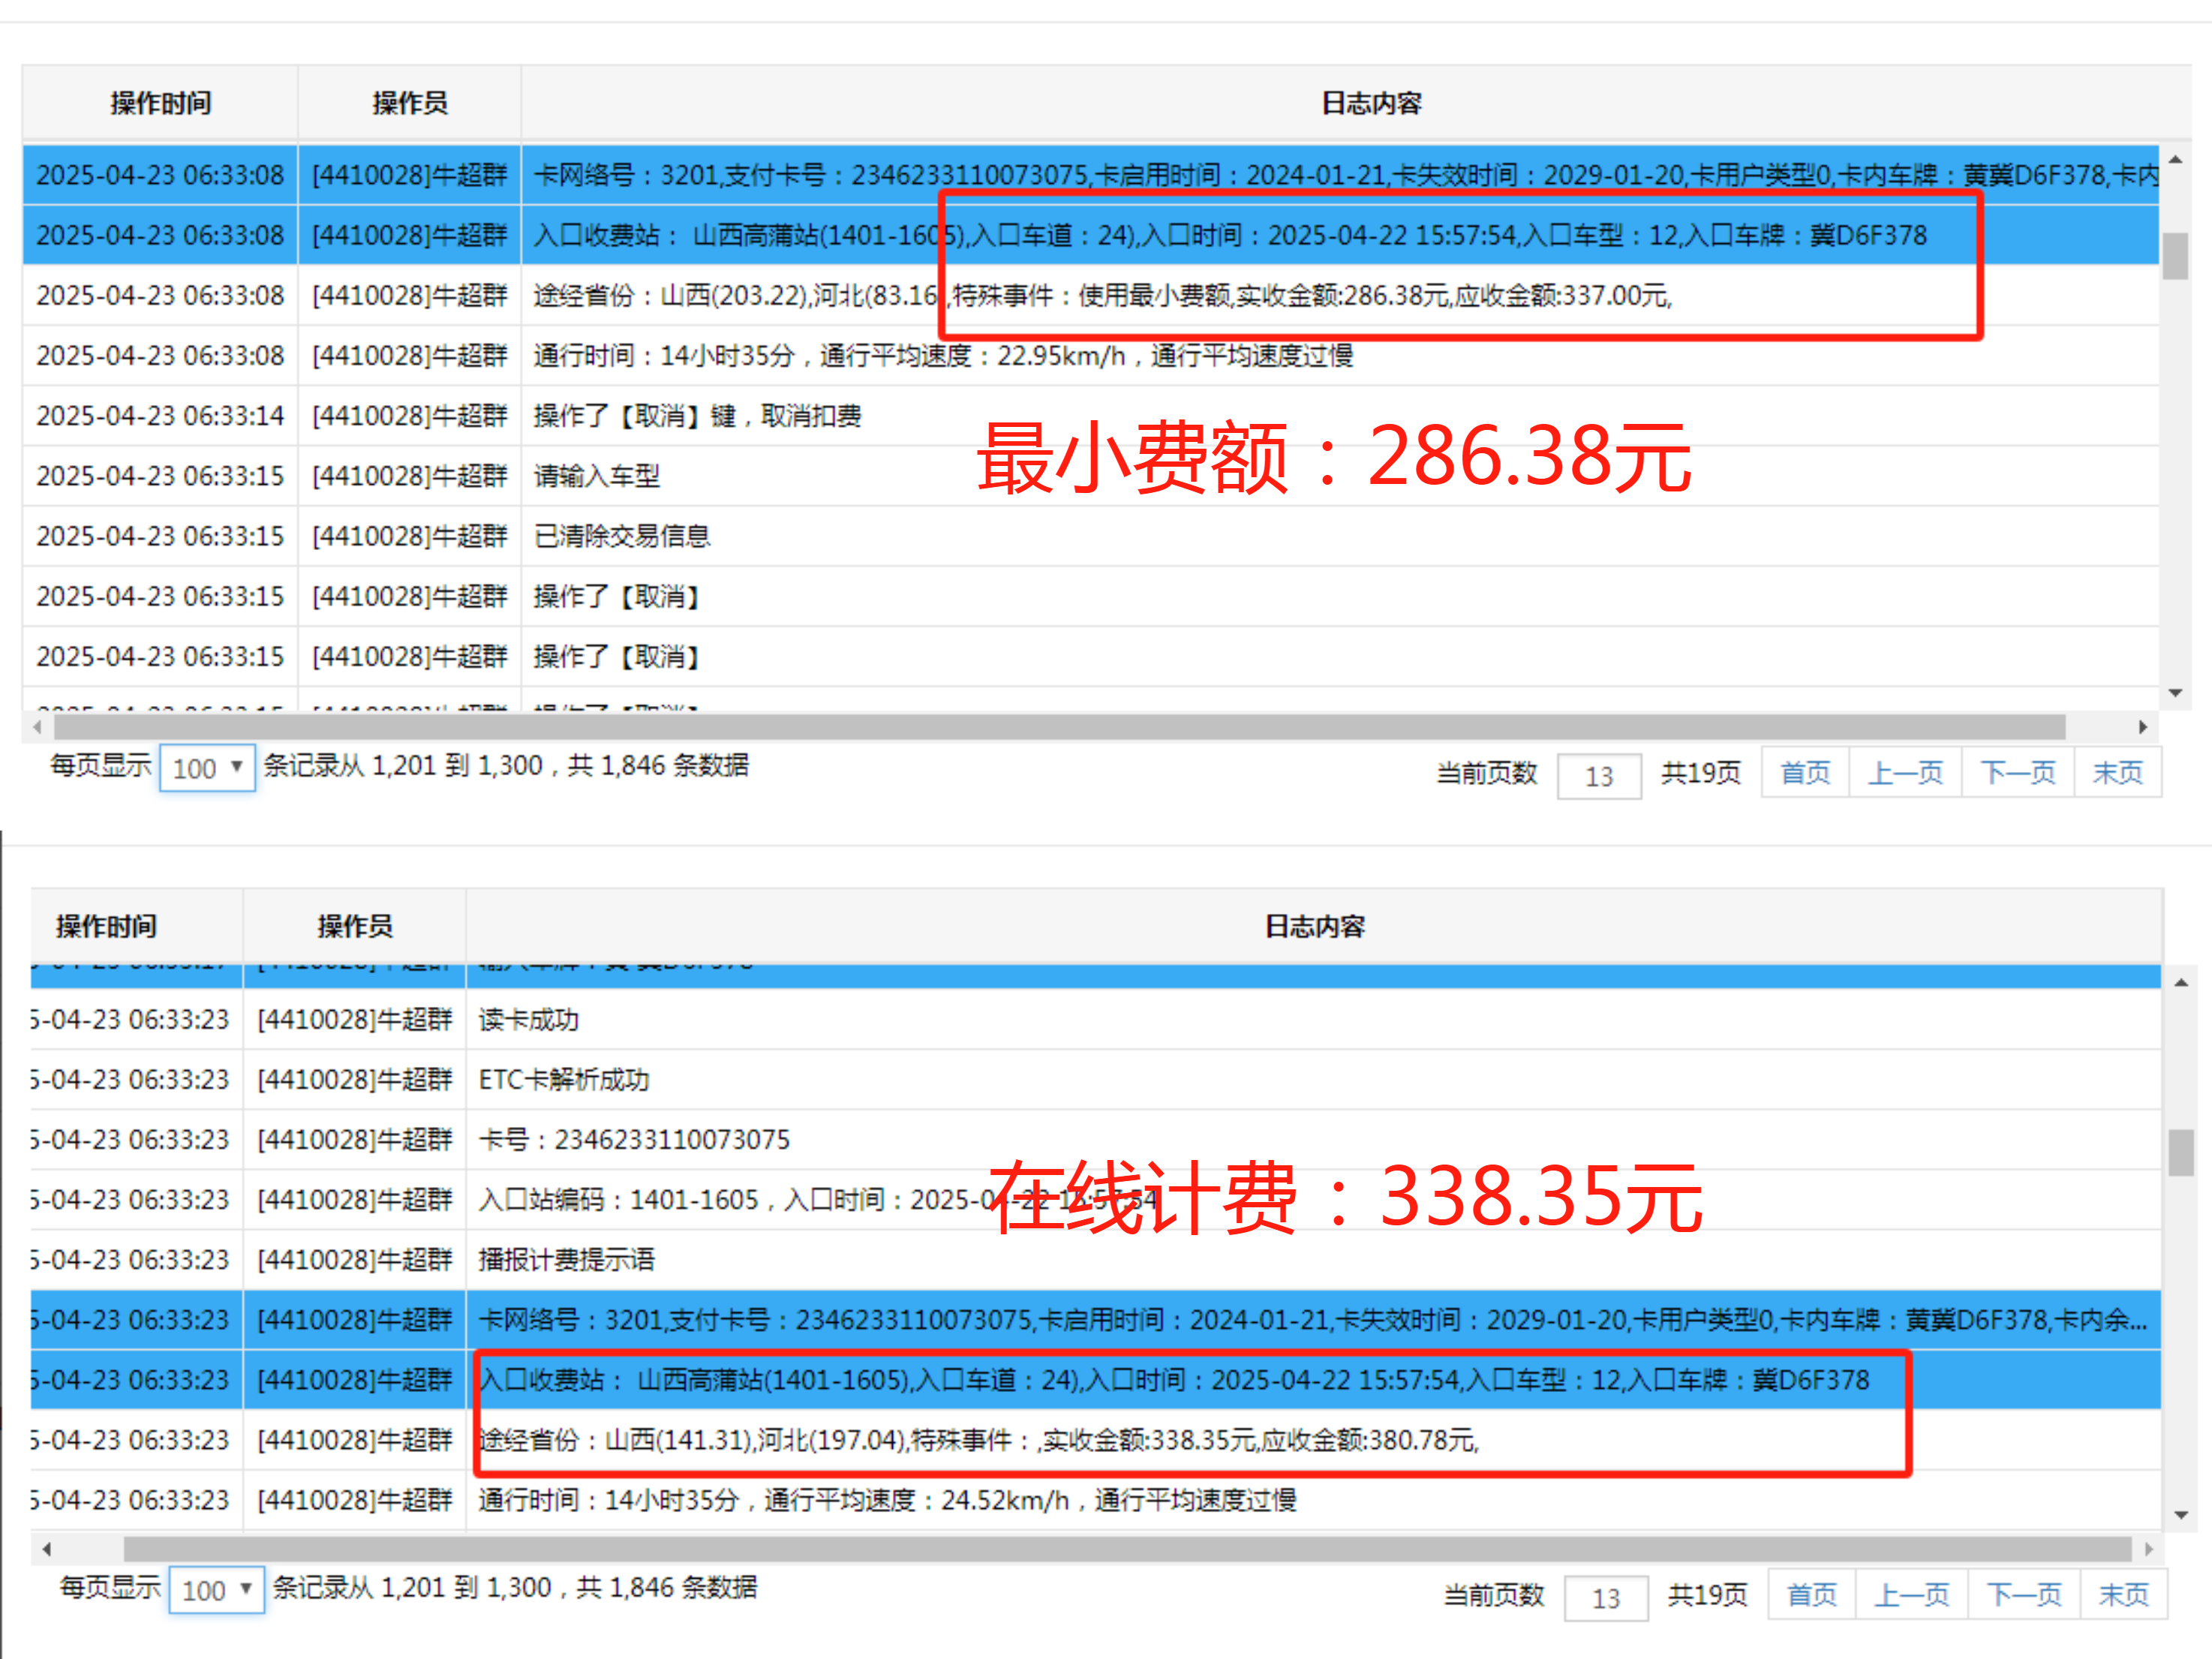The image size is (2212, 1659).
Task: Click 下一页 in top table pagination
Action: [x=2018, y=773]
